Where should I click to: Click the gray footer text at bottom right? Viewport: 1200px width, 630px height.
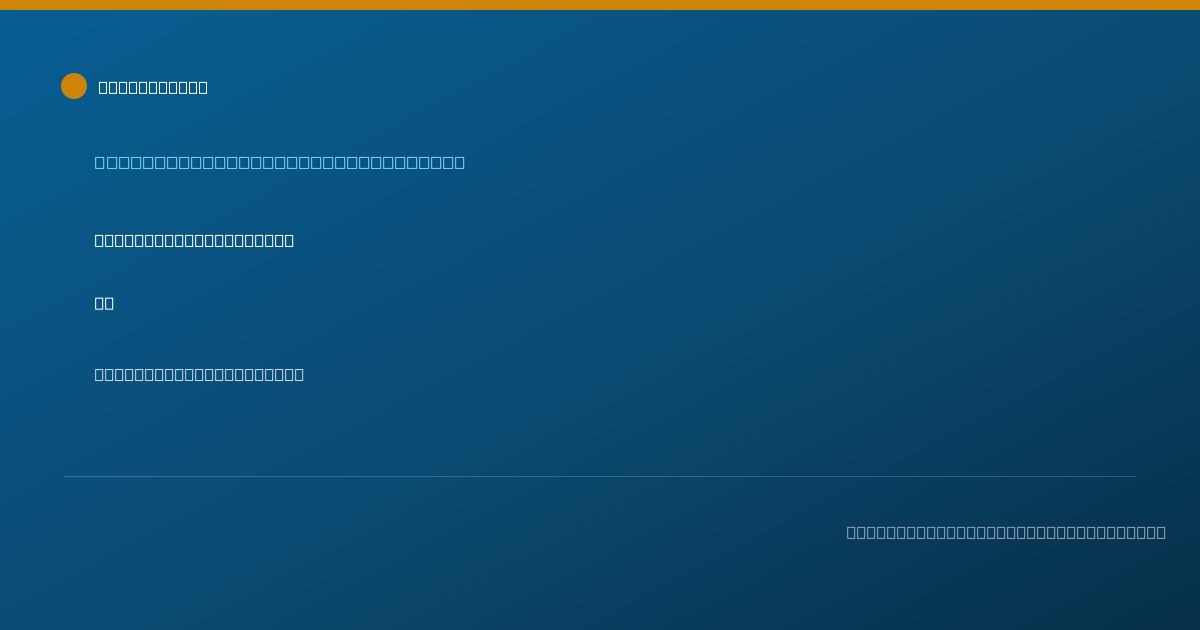pos(1006,532)
